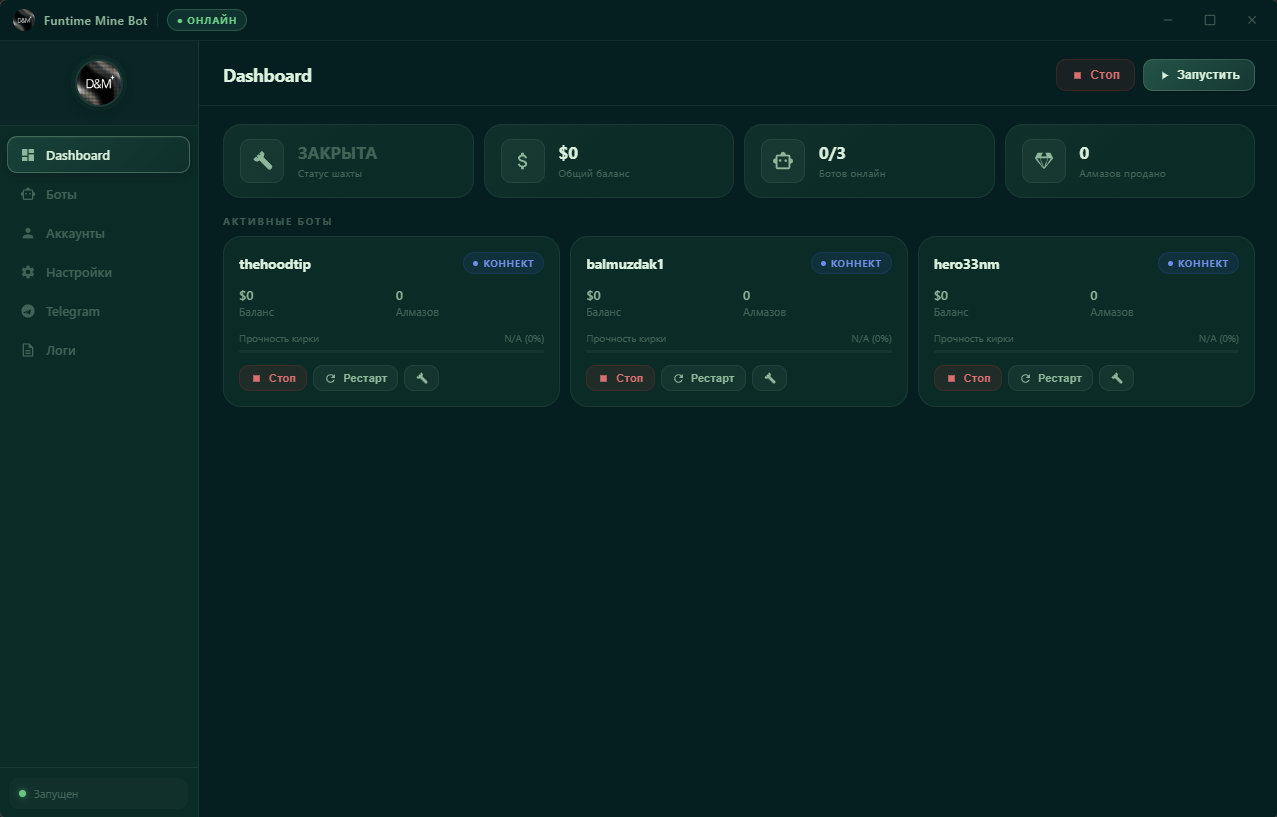This screenshot has width=1277, height=817.
Task: Click the КОННЕКТ badge on thehoodtip card
Action: [503, 263]
